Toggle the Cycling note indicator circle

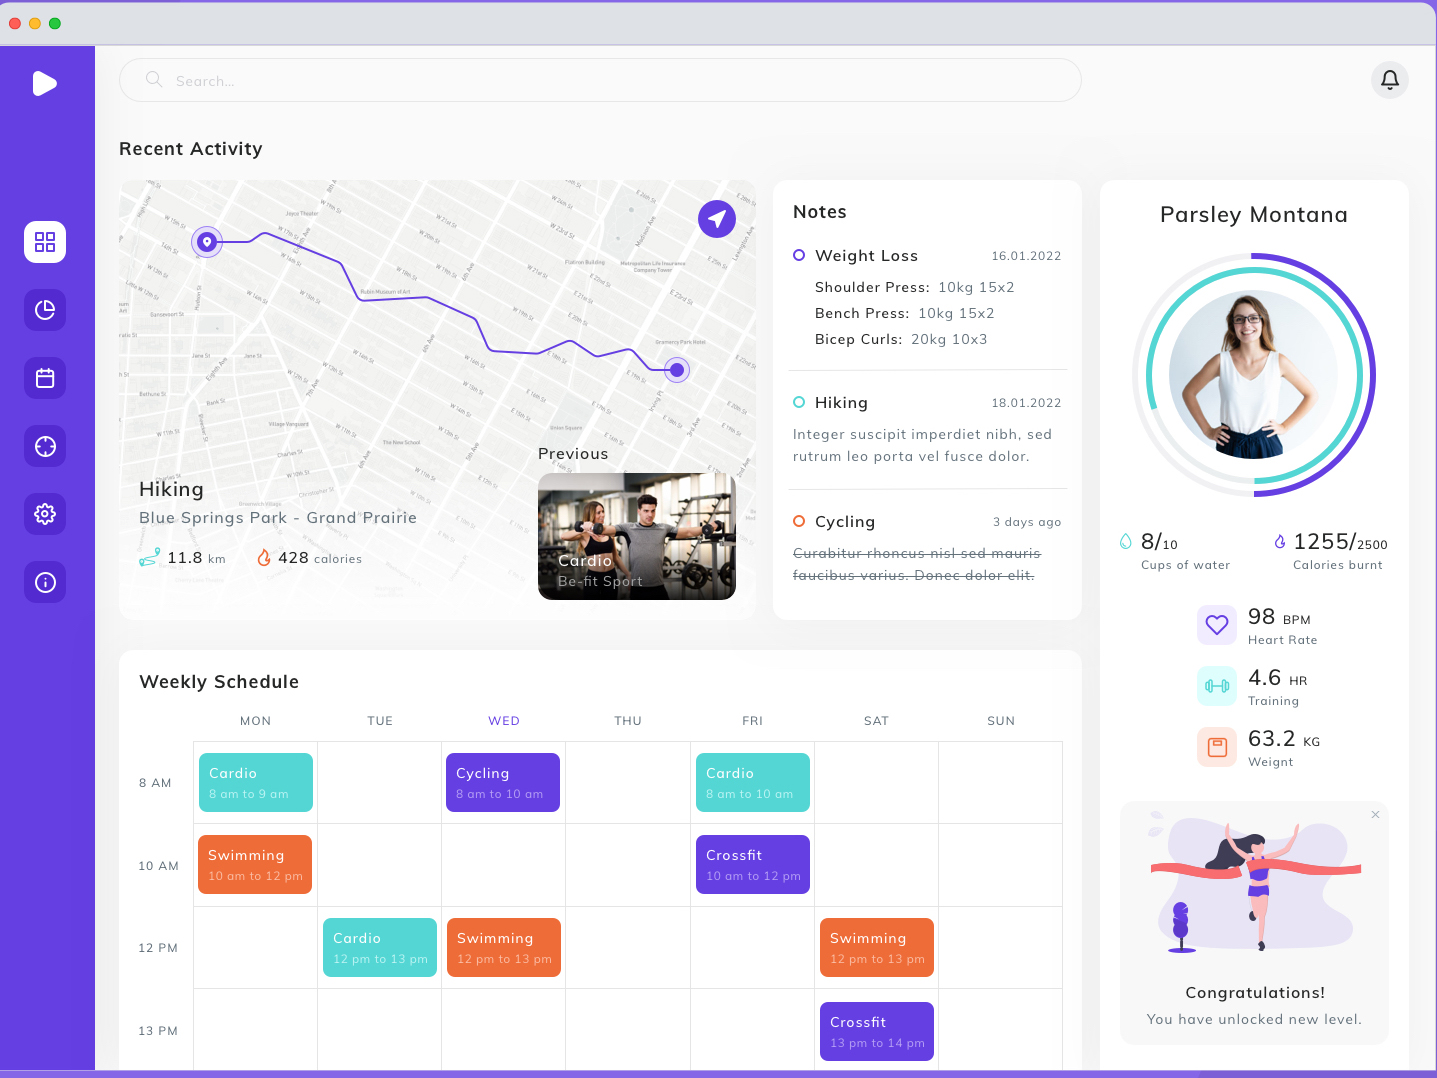[799, 521]
